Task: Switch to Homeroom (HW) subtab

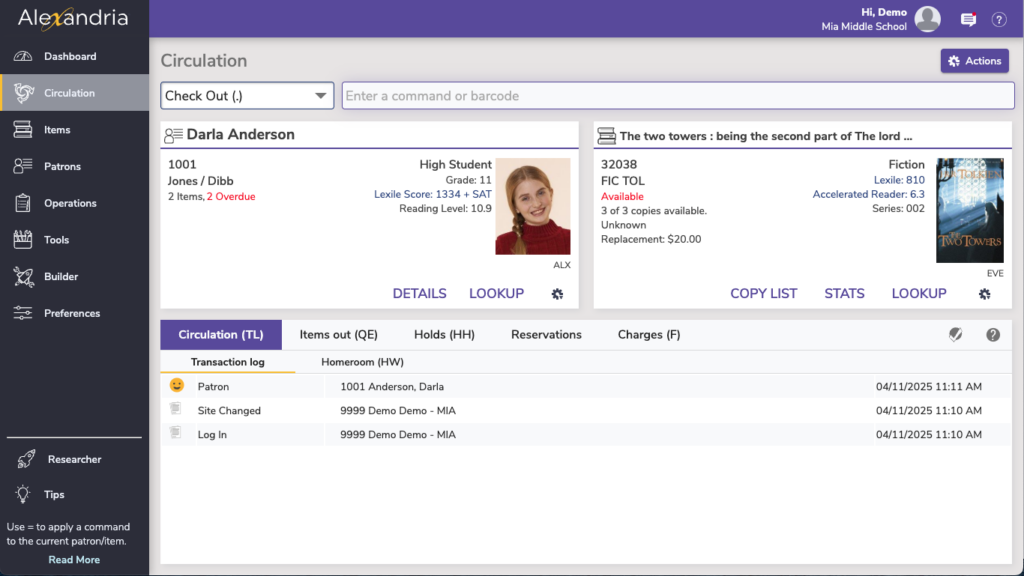Action: click(x=362, y=362)
